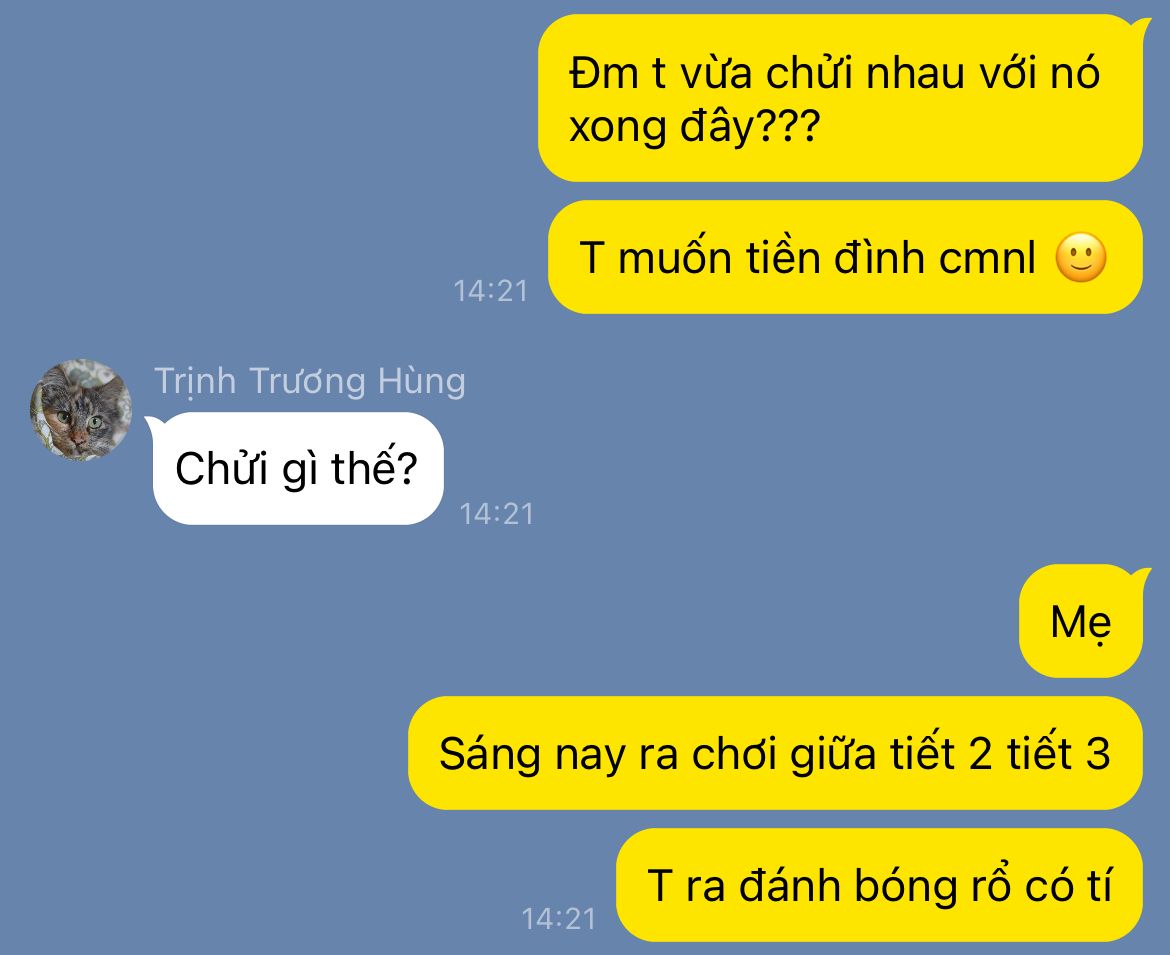The height and width of the screenshot is (955, 1170).
Task: Click the 14:21 timestamp beside 'T ra đánh bóng rổ'
Action: tap(559, 918)
